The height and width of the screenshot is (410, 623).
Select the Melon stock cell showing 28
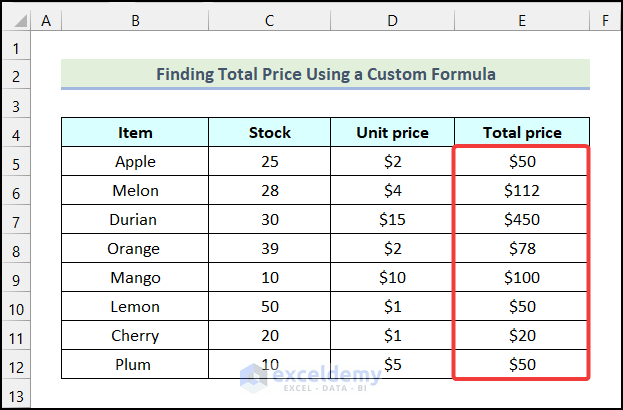(269, 190)
